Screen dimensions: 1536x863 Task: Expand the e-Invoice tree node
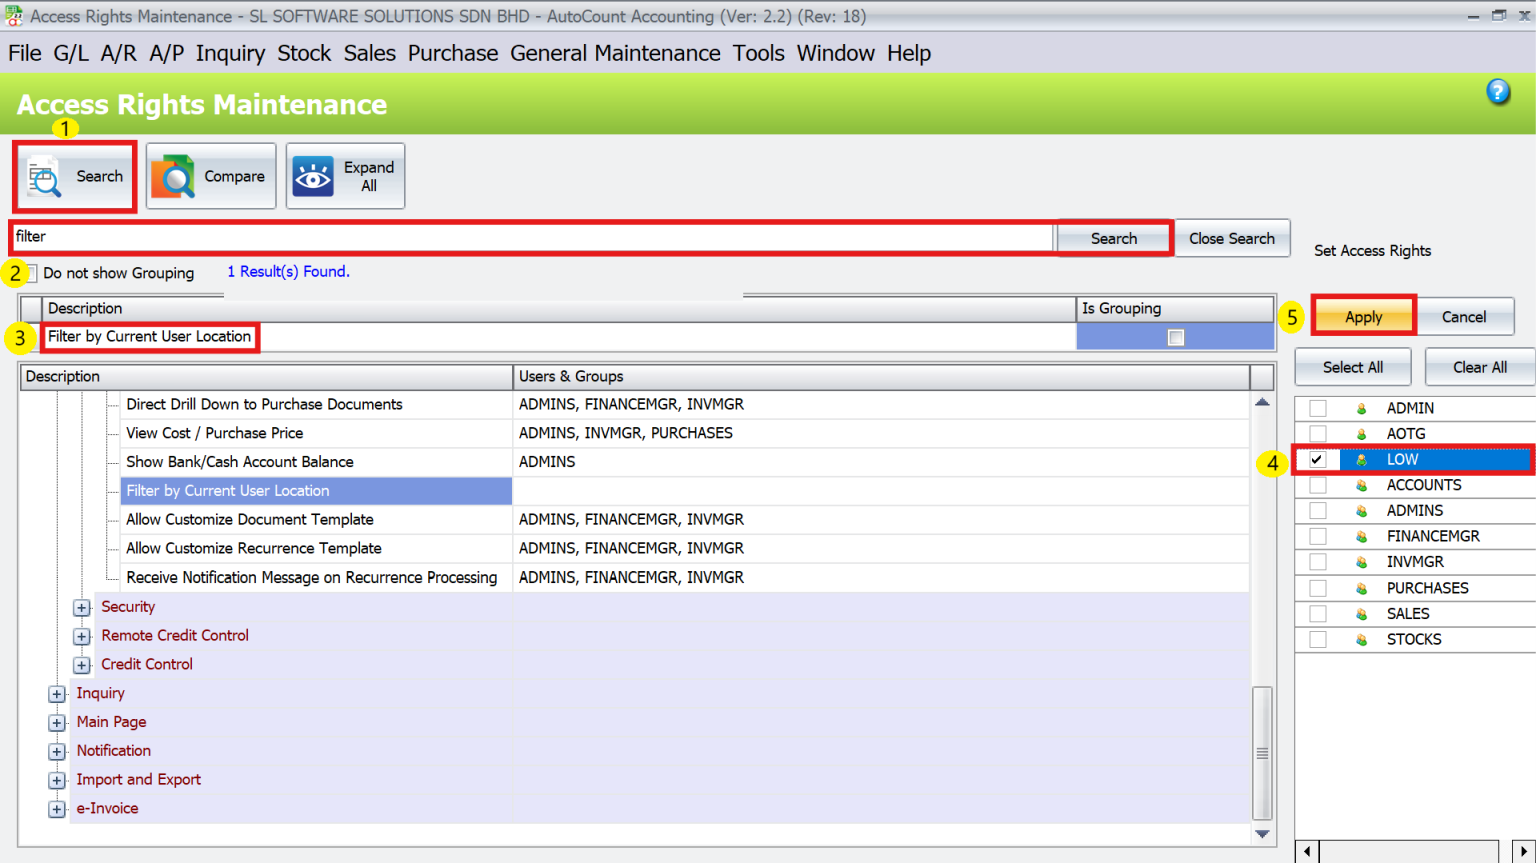57,809
